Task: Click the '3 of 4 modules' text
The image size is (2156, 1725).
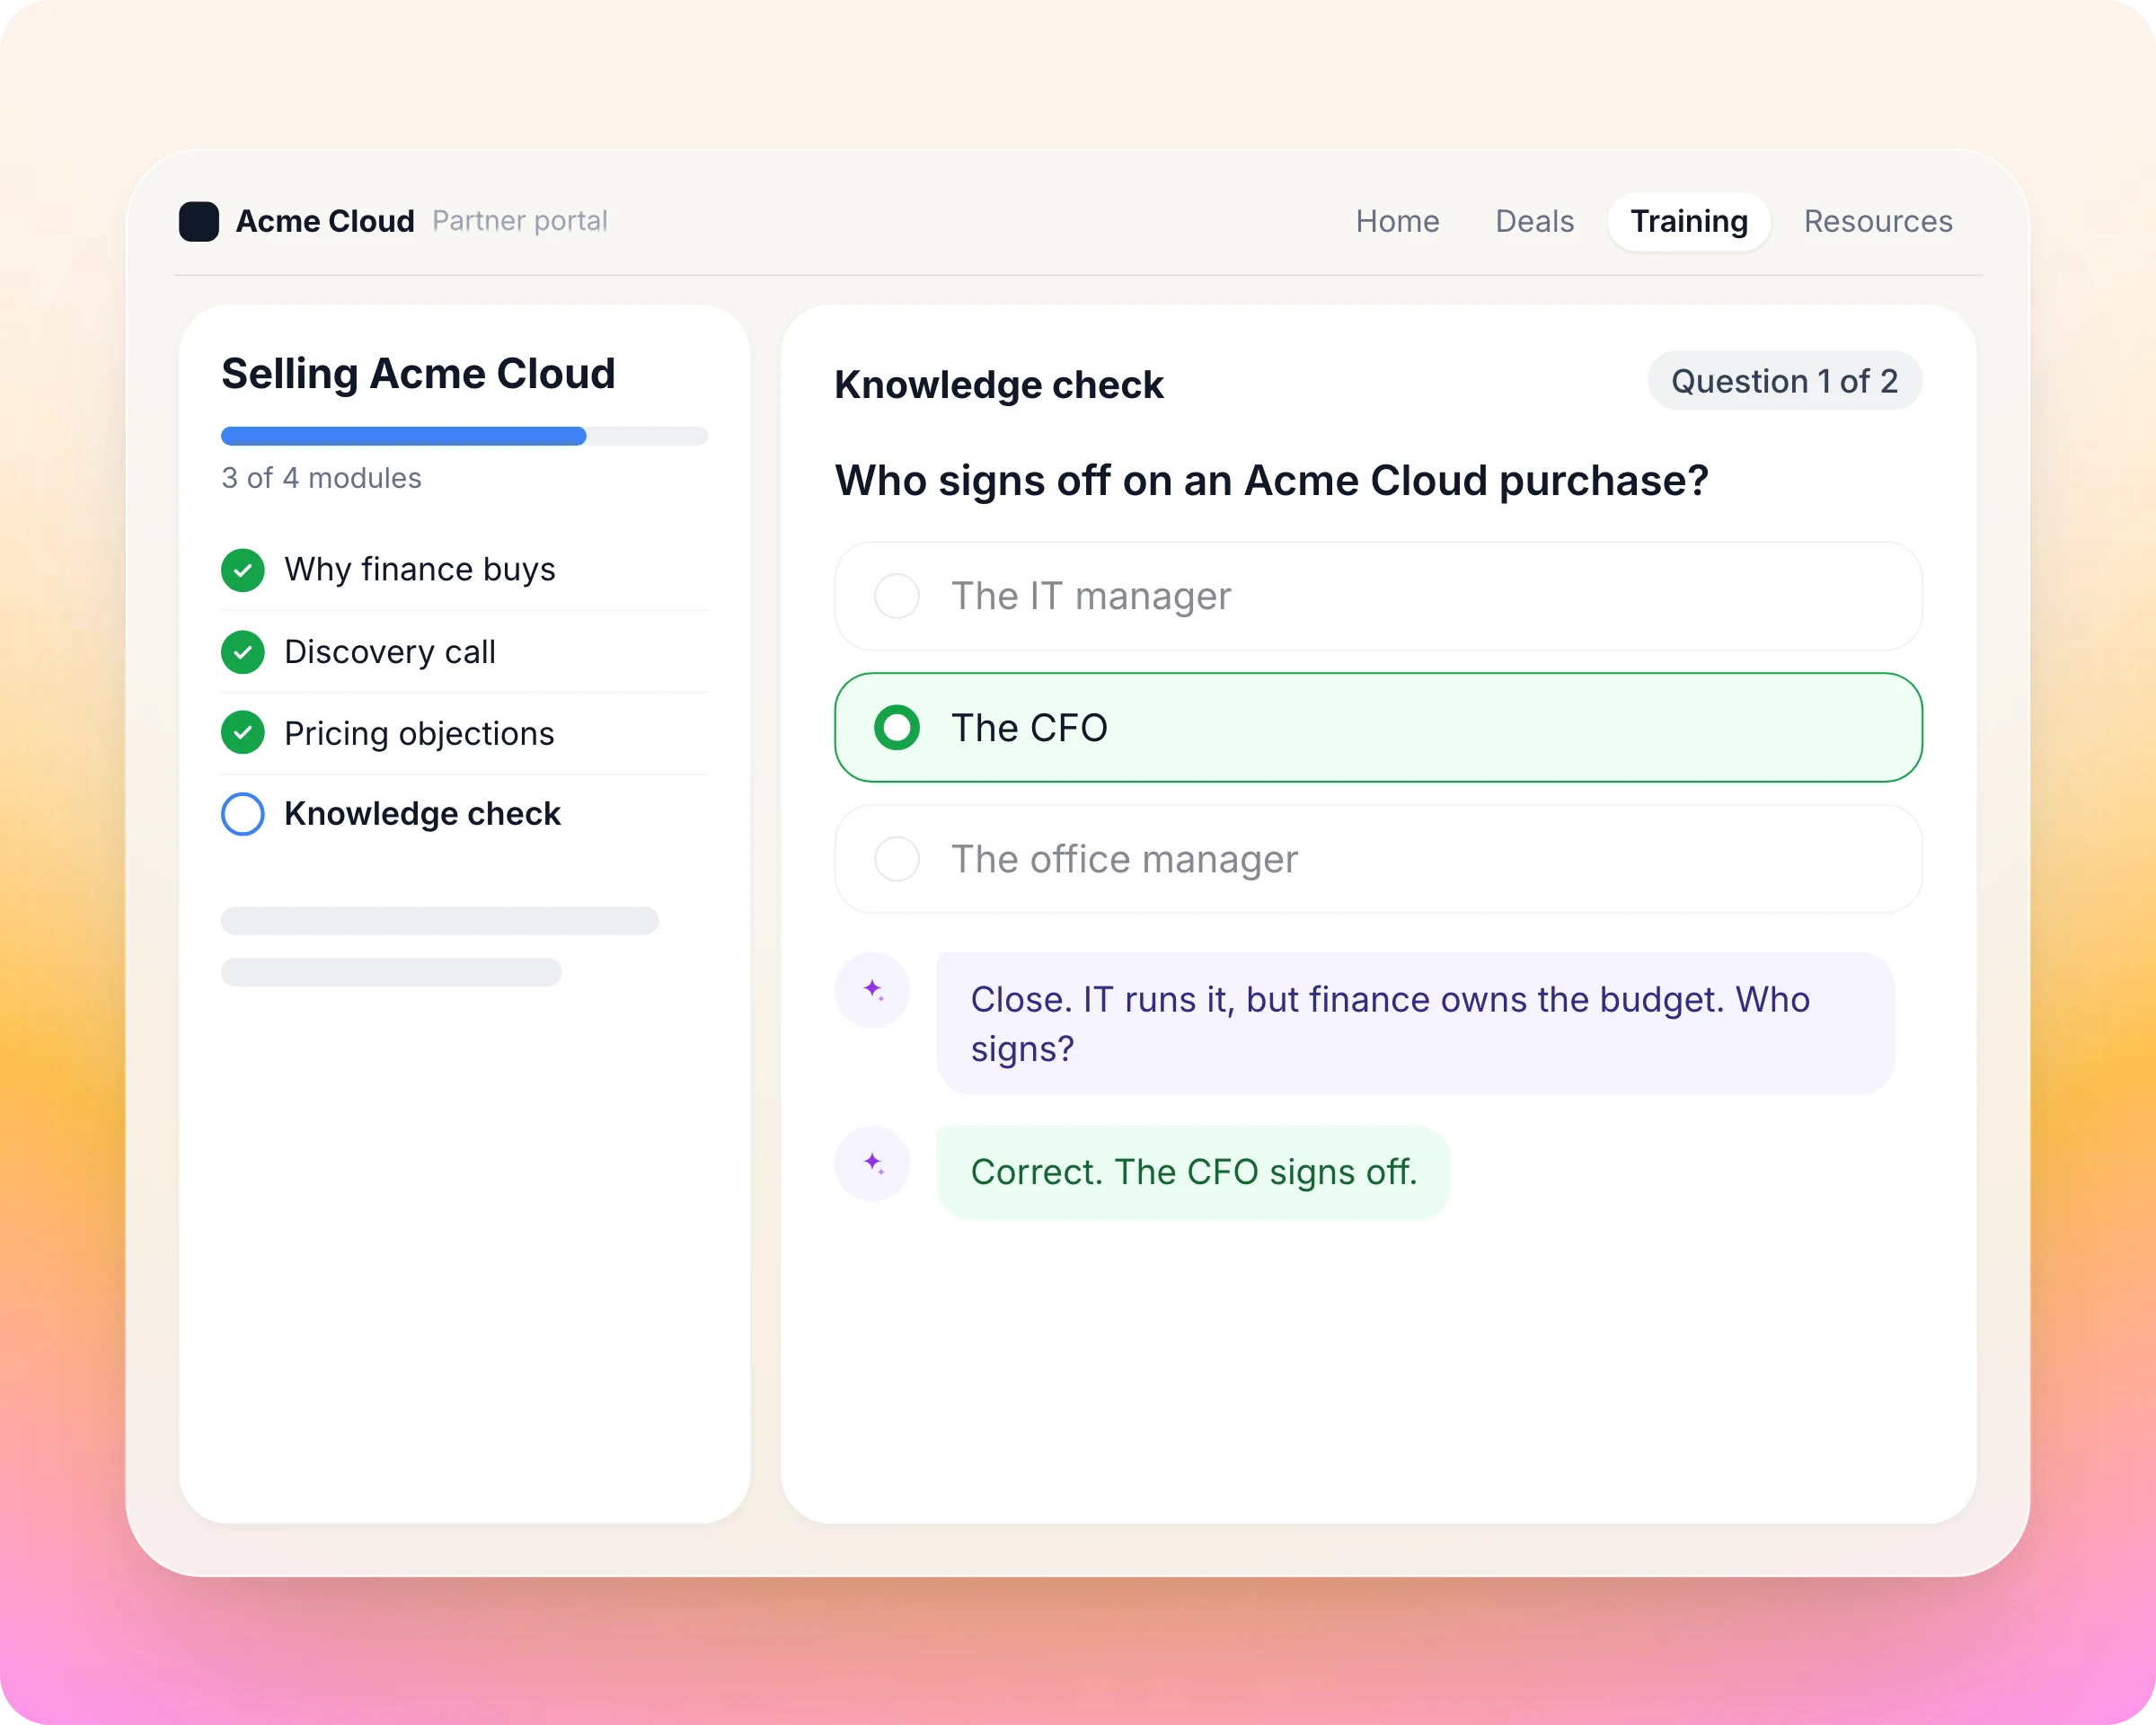Action: click(321, 478)
